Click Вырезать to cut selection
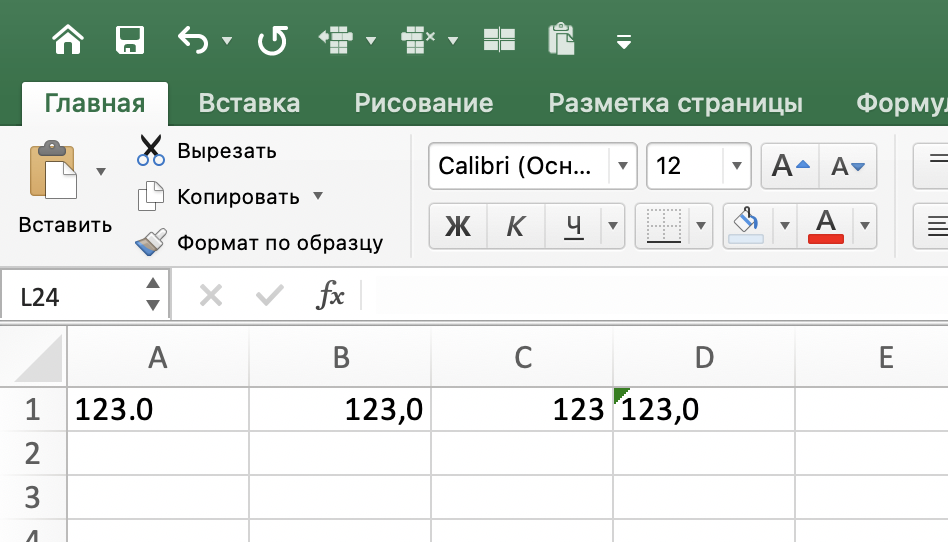 207,151
